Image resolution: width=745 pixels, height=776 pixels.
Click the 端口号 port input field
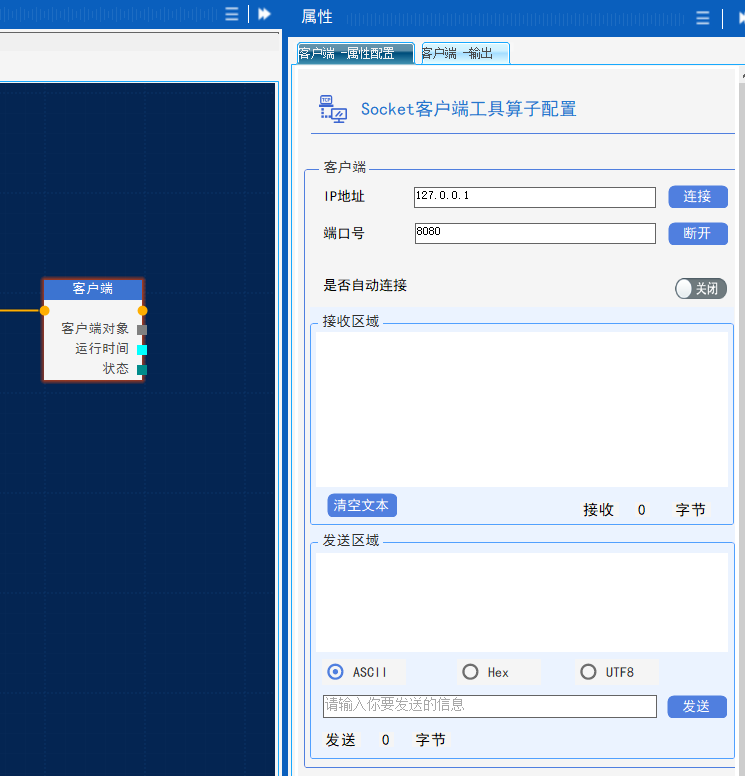point(535,233)
